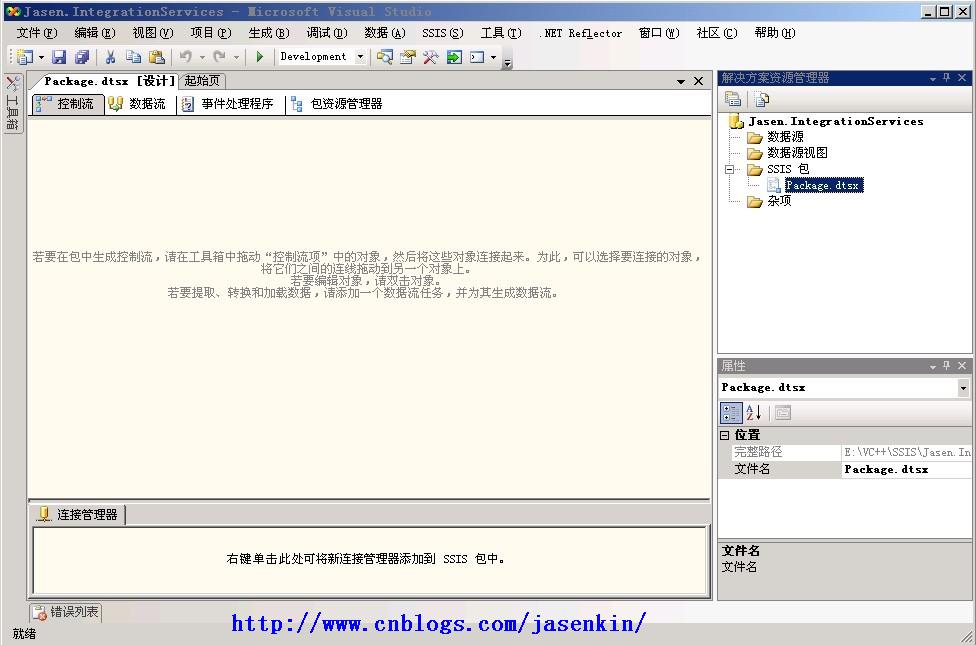Click the Redo arrow icon
This screenshot has height=645, width=976.
(x=219, y=57)
